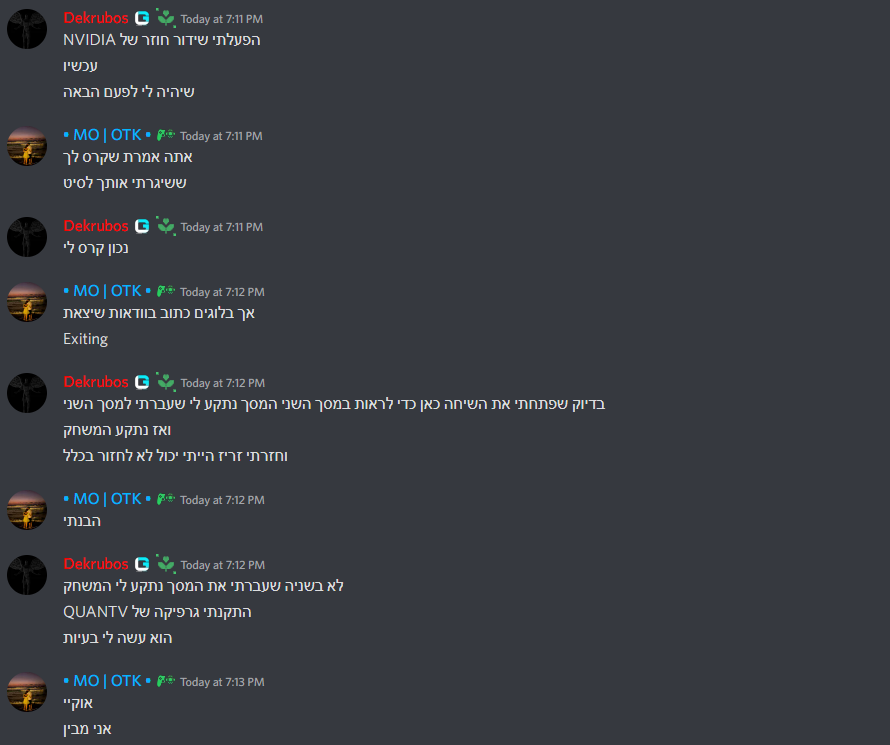Click the controller badge on MO | OTK's 7:11 PM message
890x745 pixels.
(x=166, y=135)
